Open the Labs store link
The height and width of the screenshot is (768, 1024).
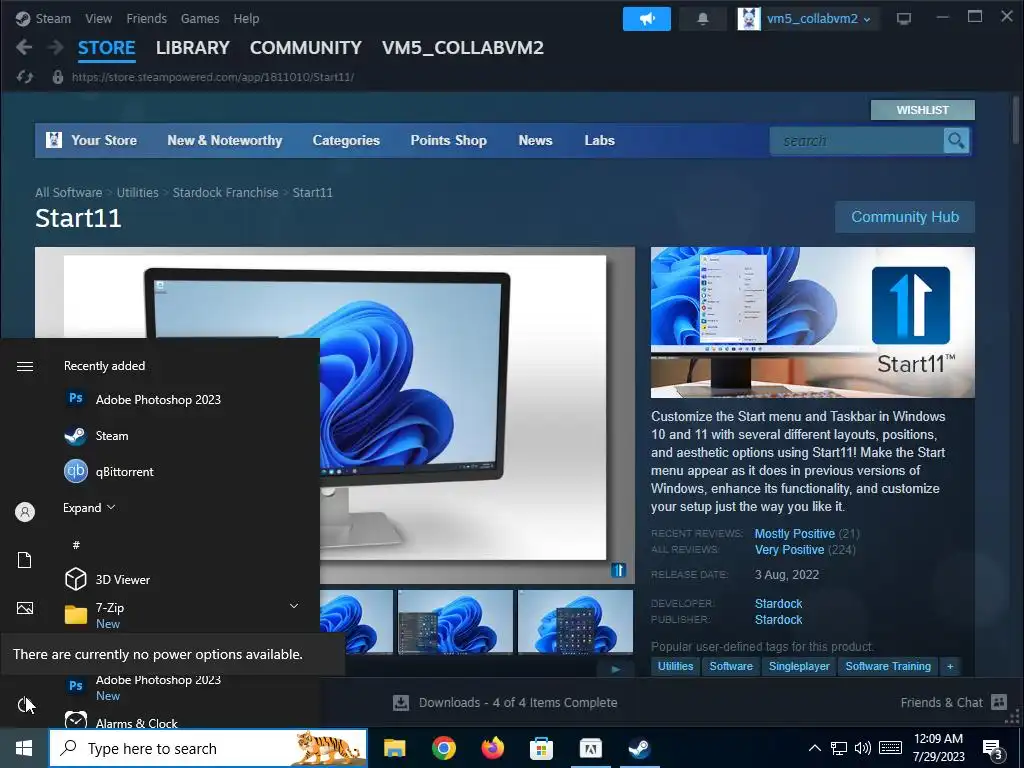coord(600,140)
